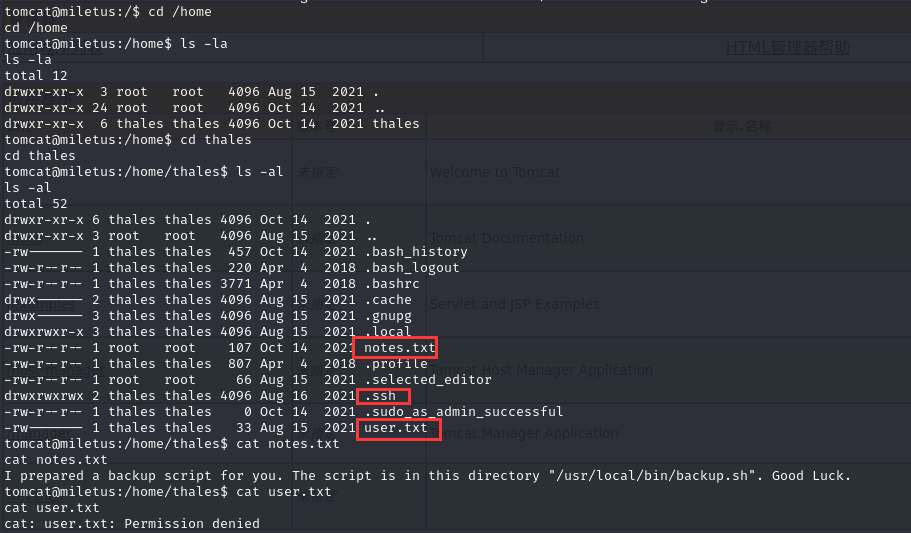Click .bash_history in the directory listing
The height and width of the screenshot is (533, 911).
[x=416, y=252]
